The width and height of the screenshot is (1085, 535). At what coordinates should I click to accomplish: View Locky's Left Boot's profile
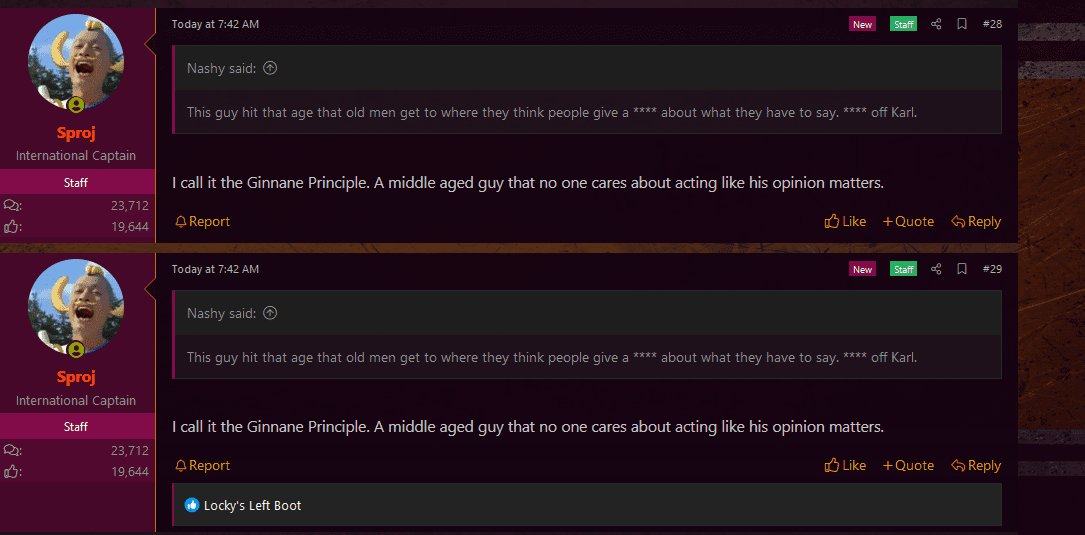coord(253,505)
